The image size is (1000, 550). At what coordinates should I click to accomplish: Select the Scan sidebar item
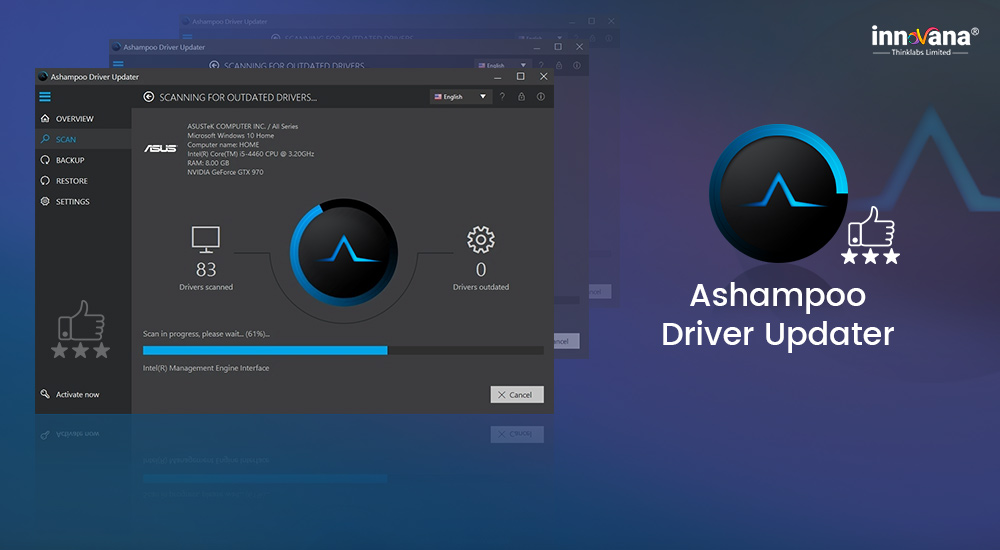(83, 139)
